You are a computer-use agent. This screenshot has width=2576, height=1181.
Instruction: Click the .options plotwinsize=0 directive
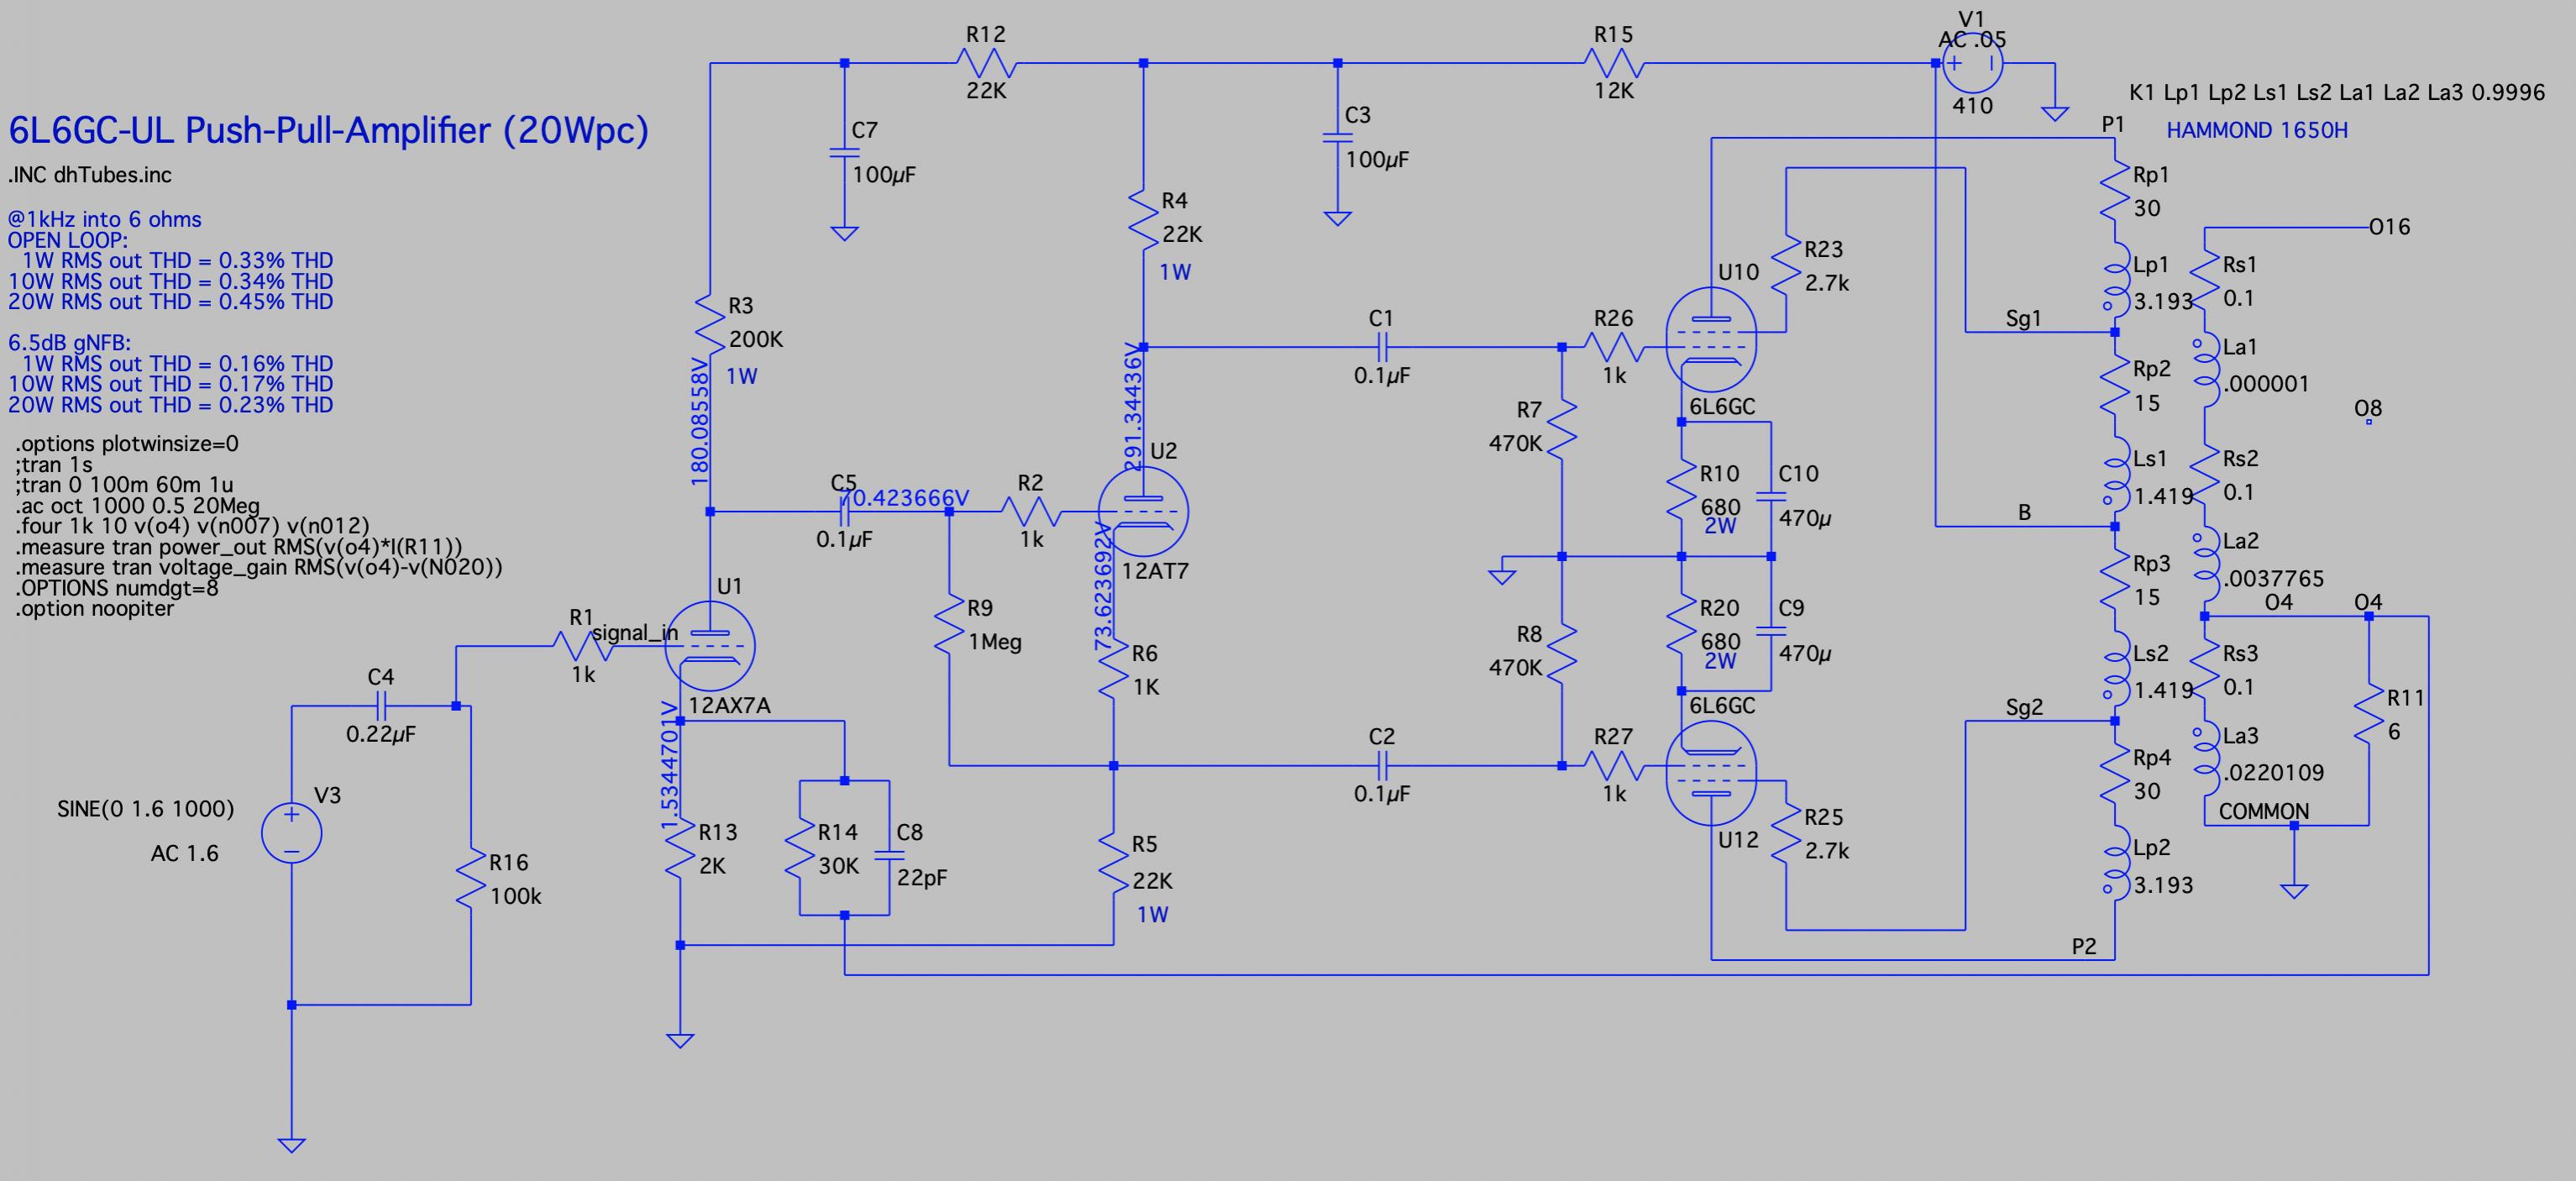[127, 444]
